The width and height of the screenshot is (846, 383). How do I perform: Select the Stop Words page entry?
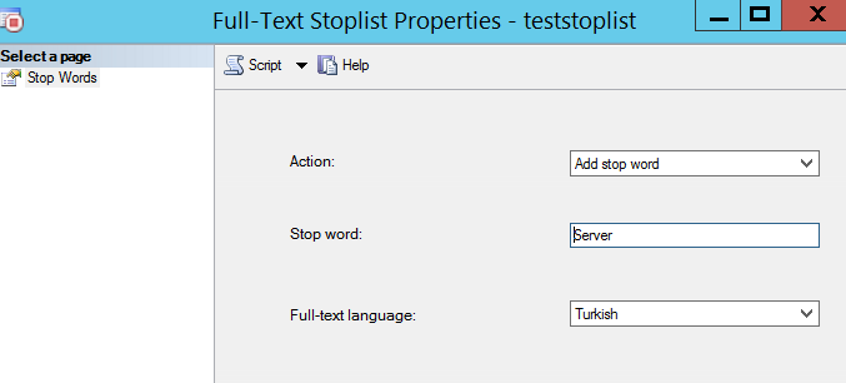coord(62,78)
